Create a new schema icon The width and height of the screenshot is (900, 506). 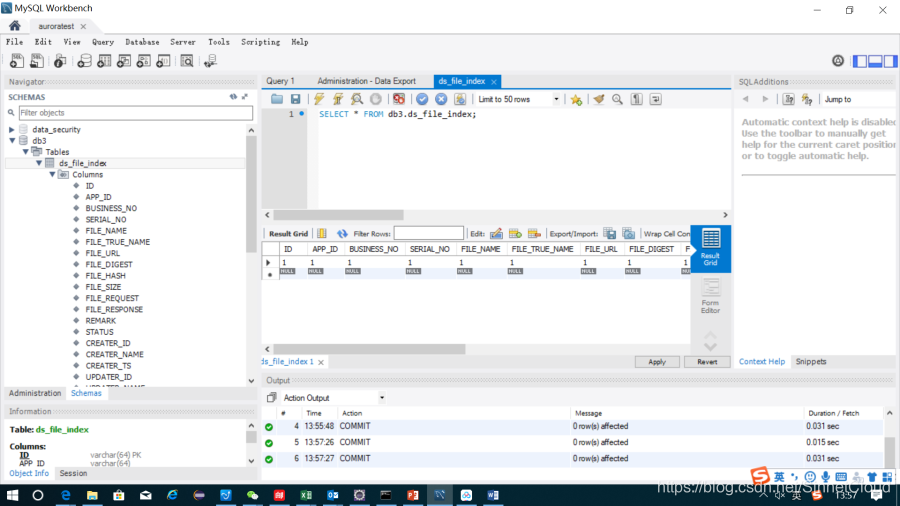coord(84,61)
